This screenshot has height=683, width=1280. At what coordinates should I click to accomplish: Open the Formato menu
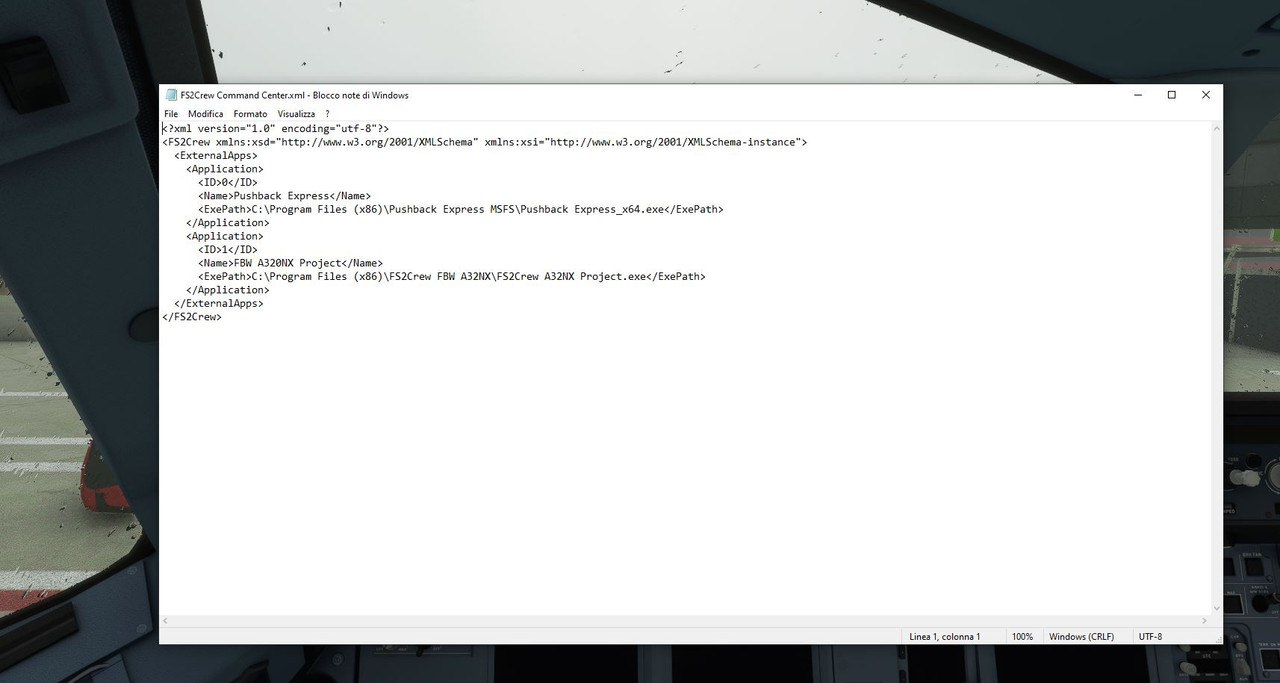(250, 114)
